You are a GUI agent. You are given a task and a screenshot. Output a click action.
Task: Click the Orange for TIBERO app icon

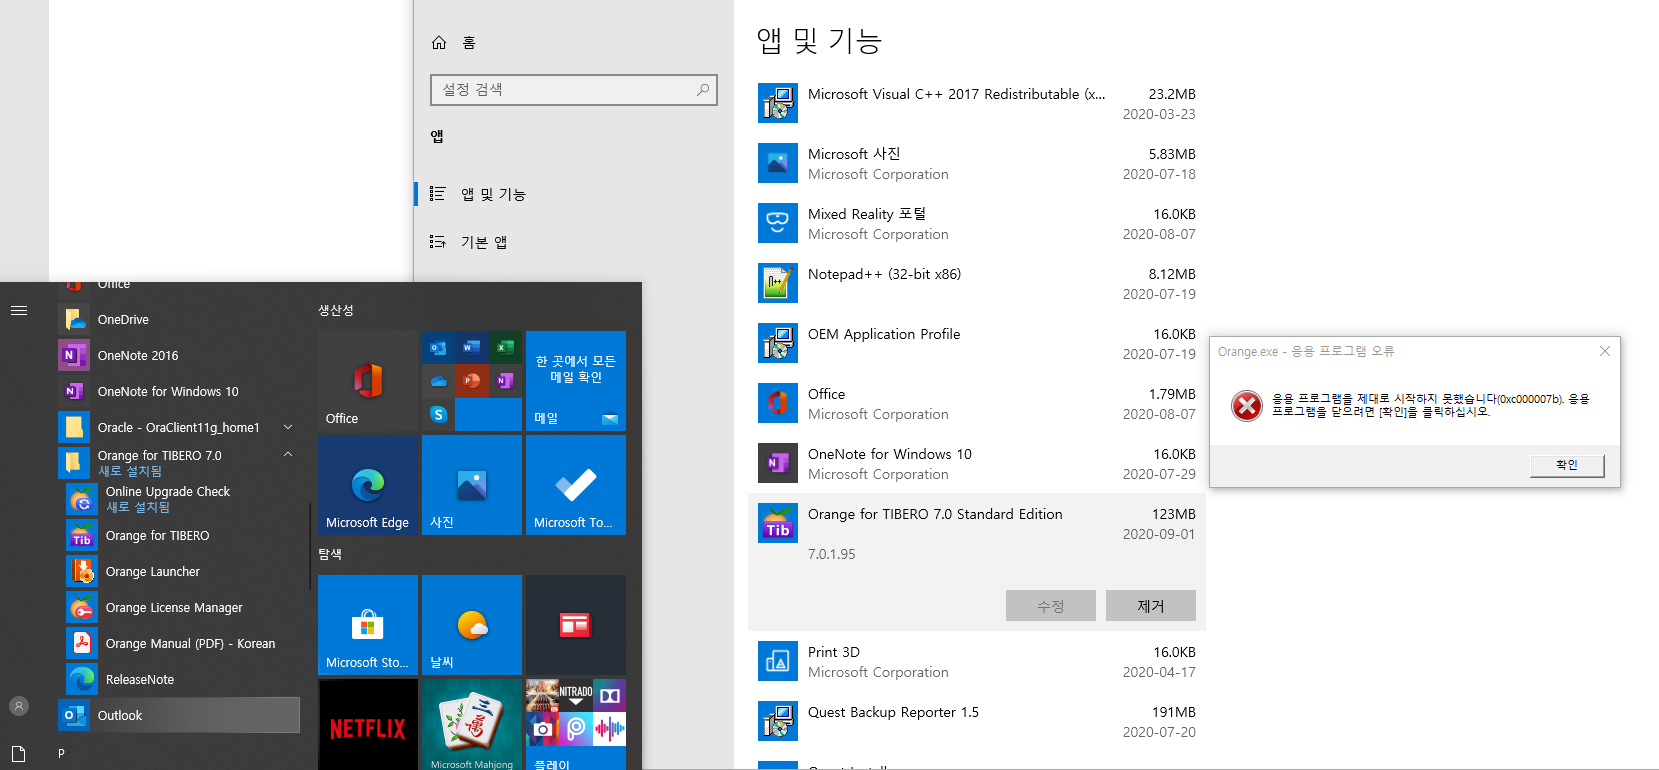point(82,536)
